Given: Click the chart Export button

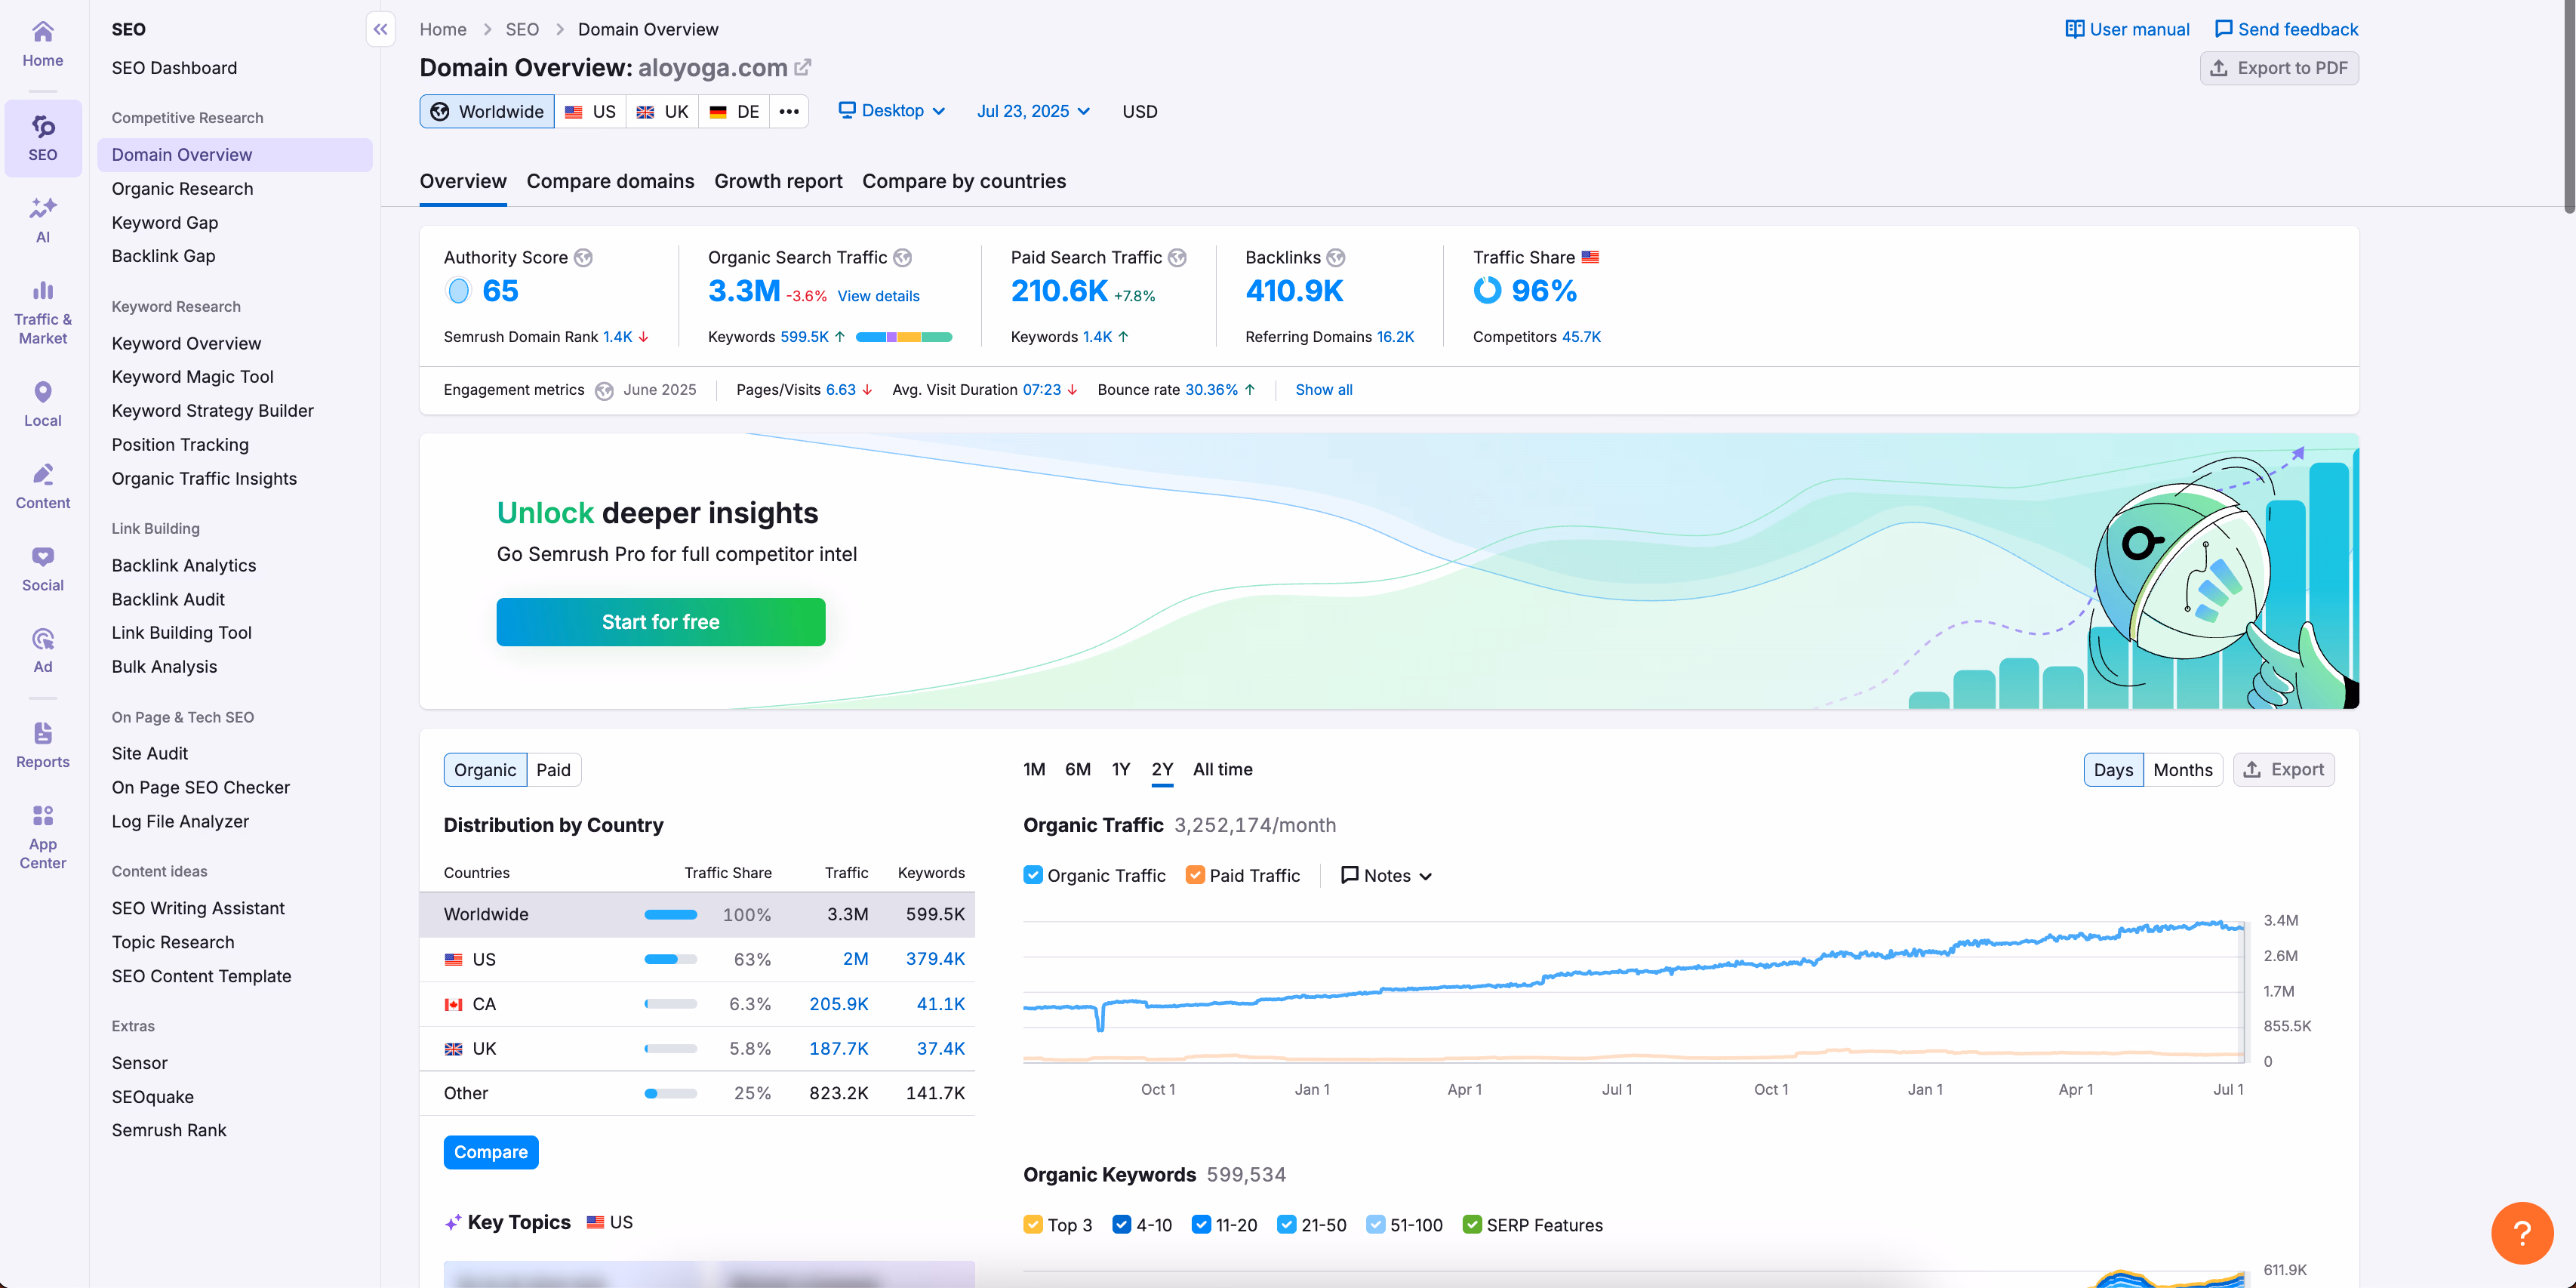Looking at the screenshot, I should pos(2283,769).
